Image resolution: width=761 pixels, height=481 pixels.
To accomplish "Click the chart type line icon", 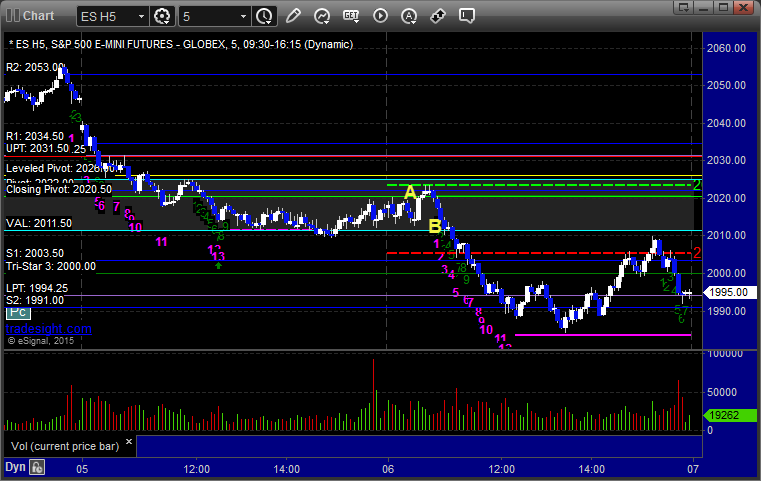I will coord(322,16).
